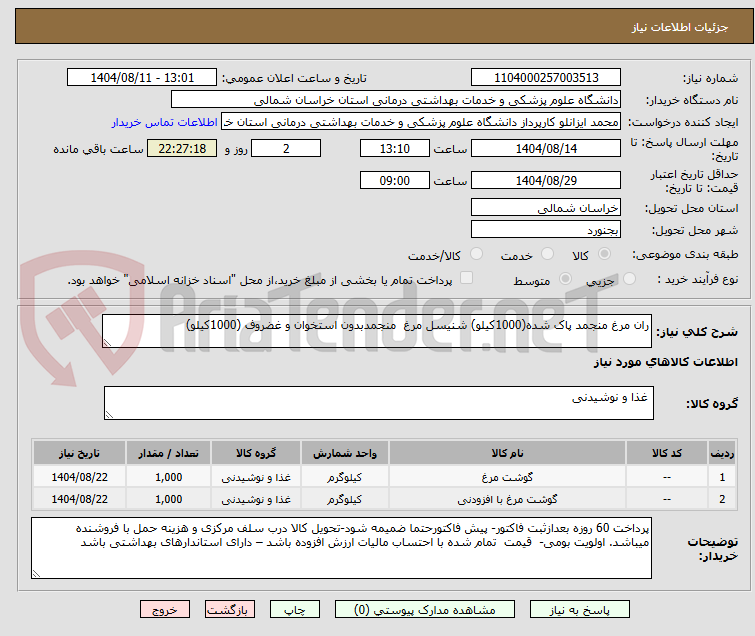Select the کالا/خدمت radio button
The height and width of the screenshot is (636, 755).
(476, 254)
